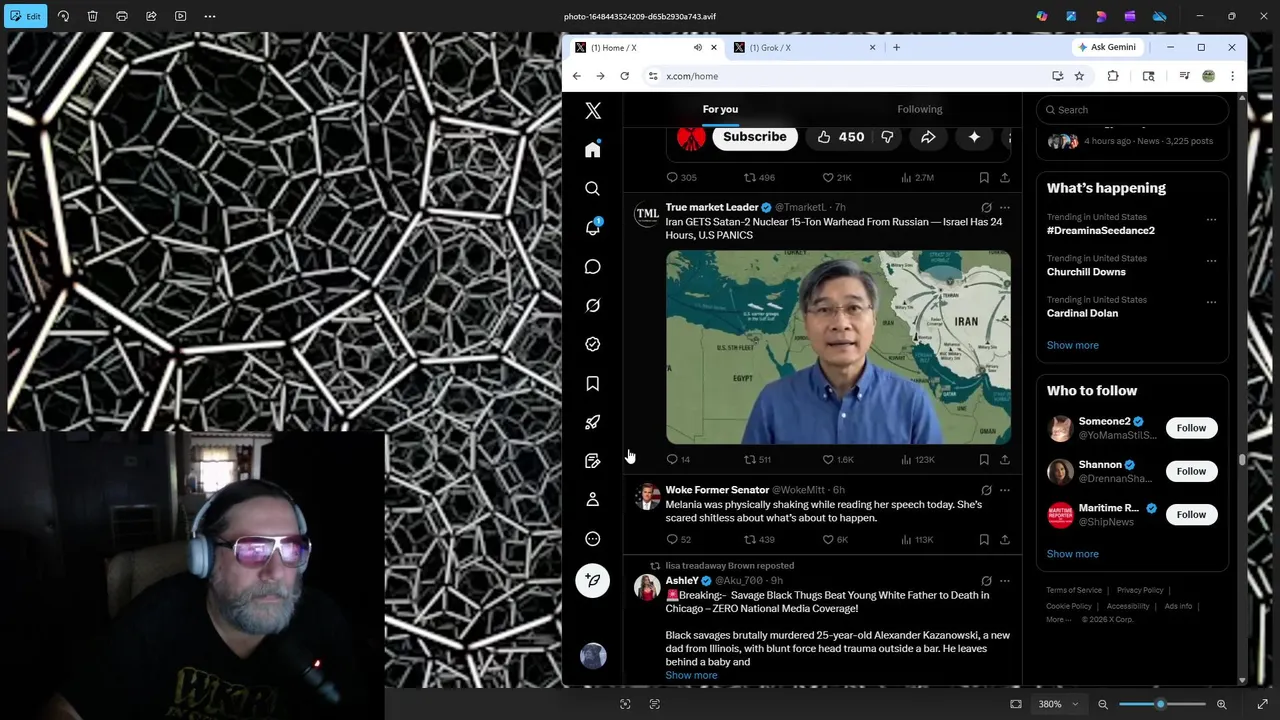The width and height of the screenshot is (1280, 720).
Task: Open Chrome three-dot menu
Action: (1232, 76)
